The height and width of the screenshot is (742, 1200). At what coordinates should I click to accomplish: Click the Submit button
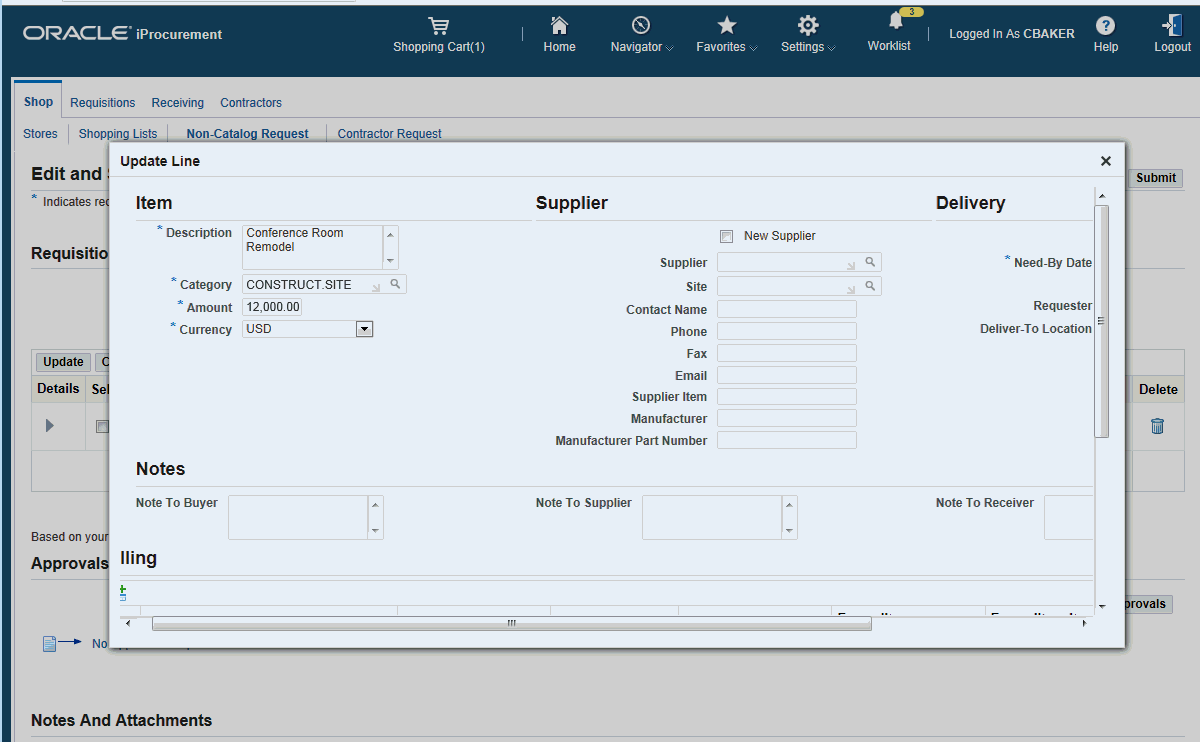coord(1156,178)
